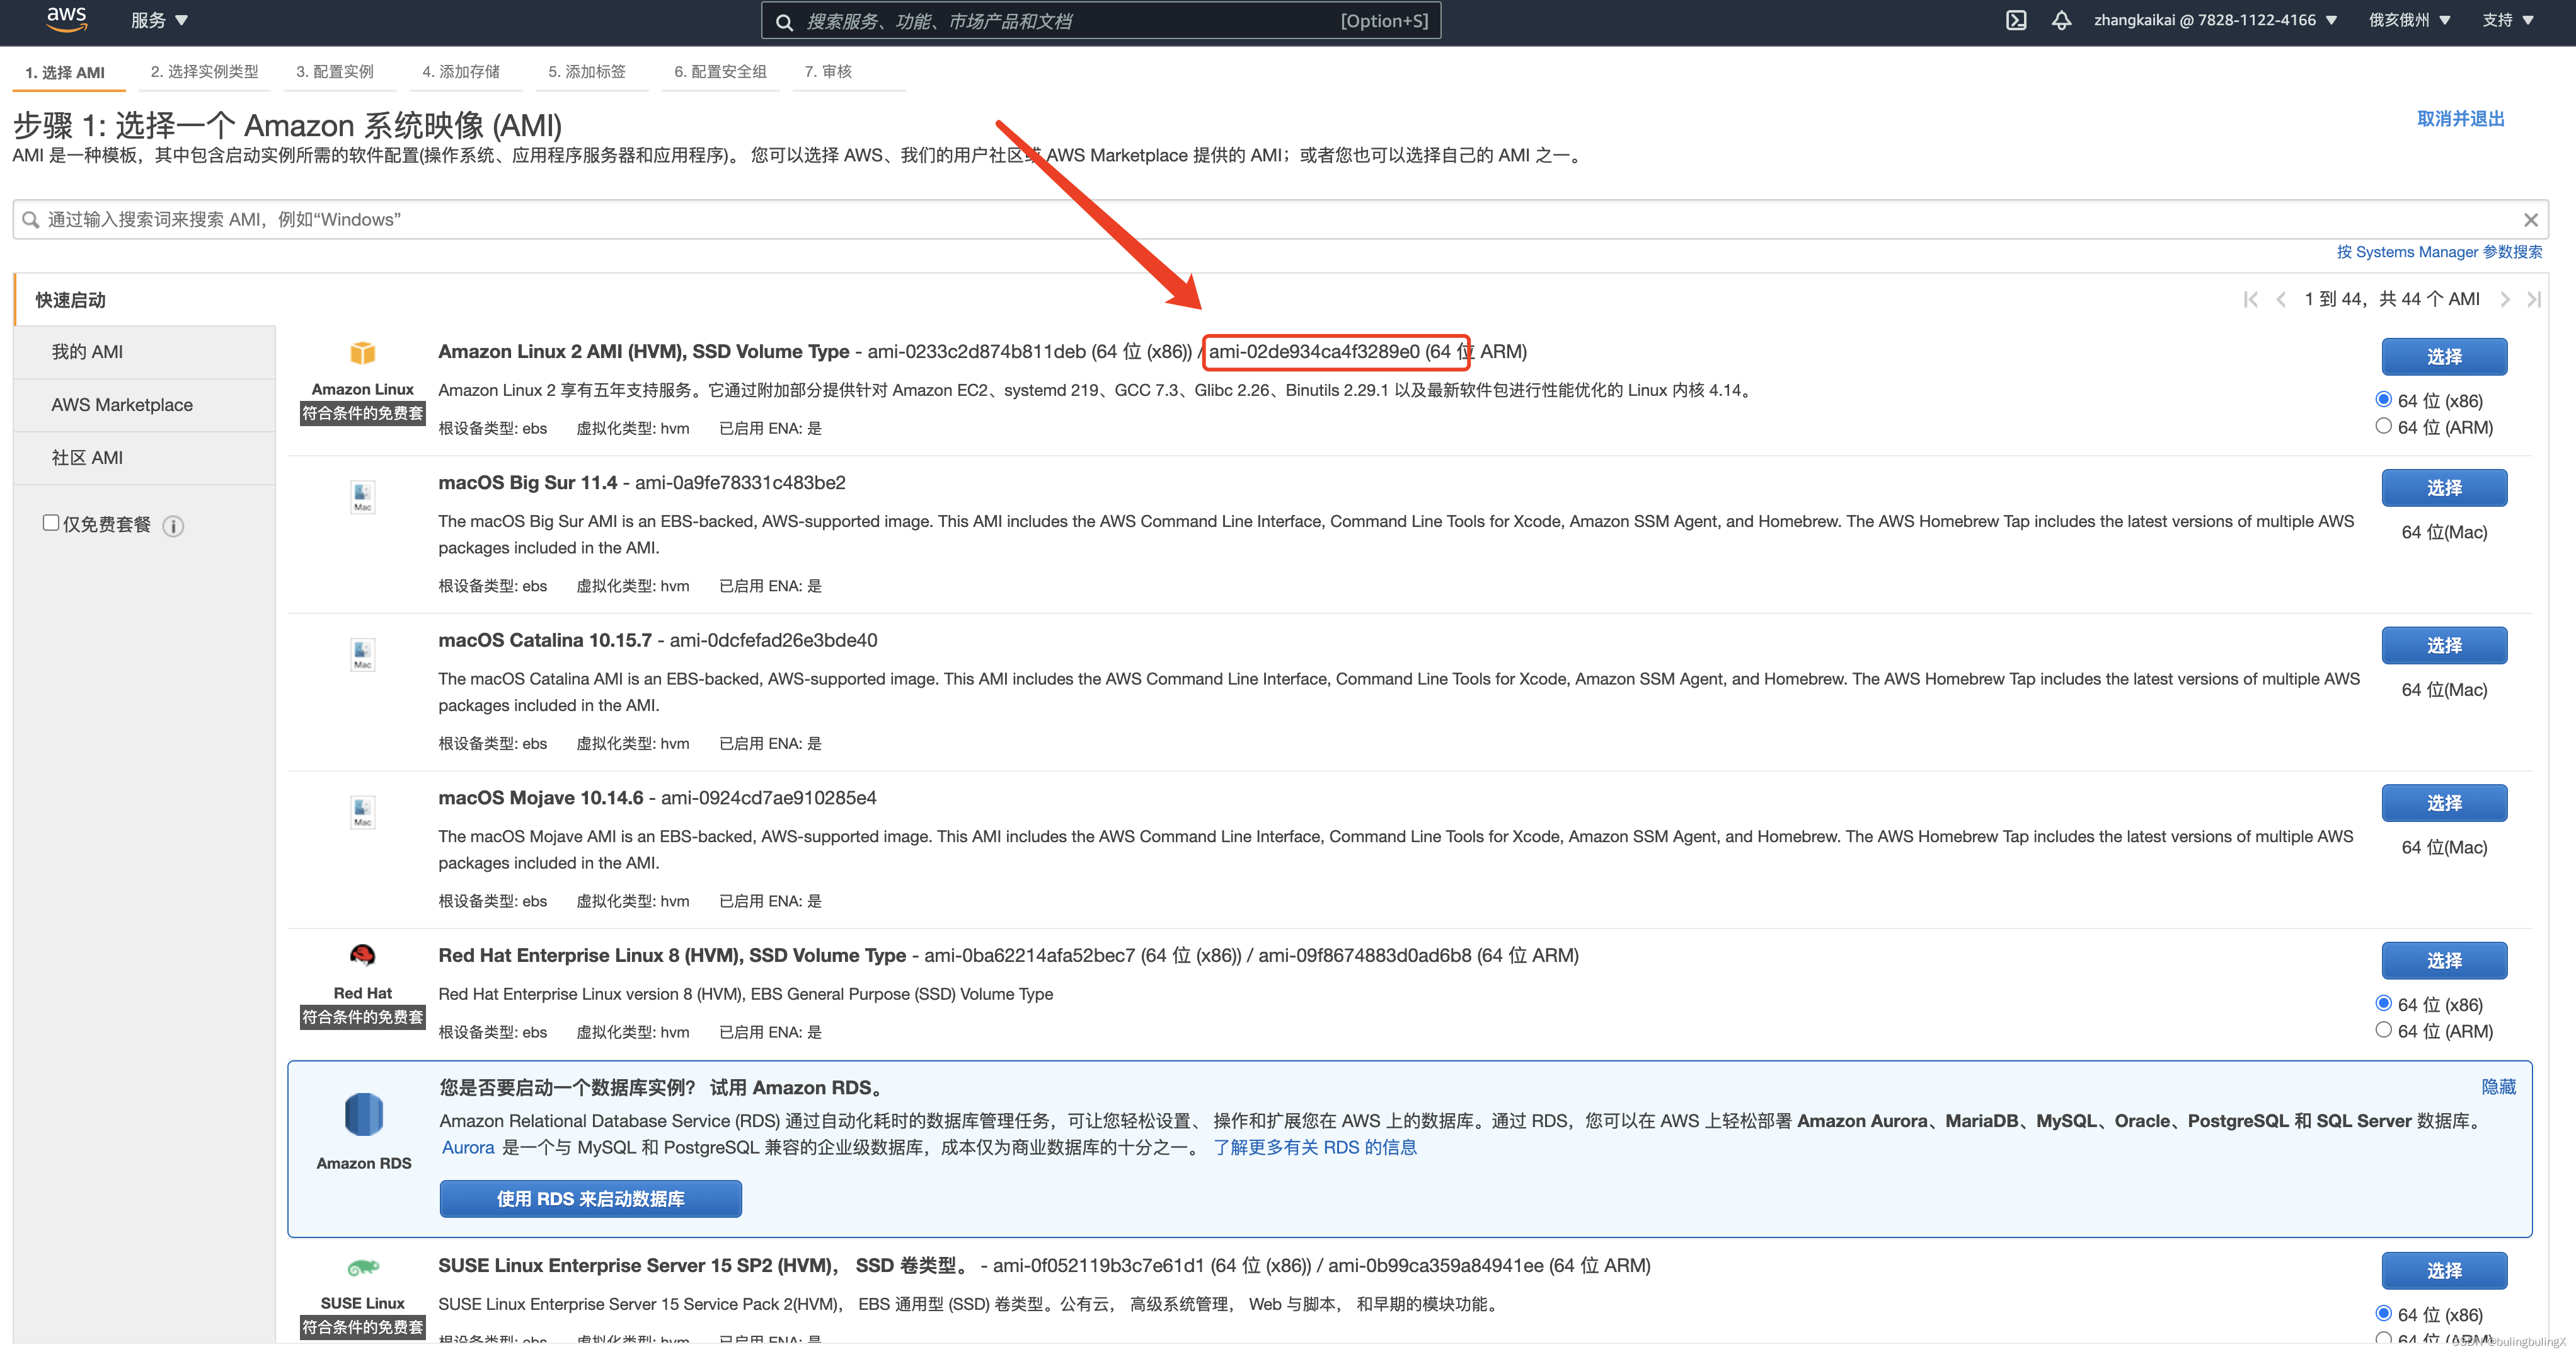Open the zhangkaikai account dropdown
2576x1354 pixels.
pos(2214,21)
